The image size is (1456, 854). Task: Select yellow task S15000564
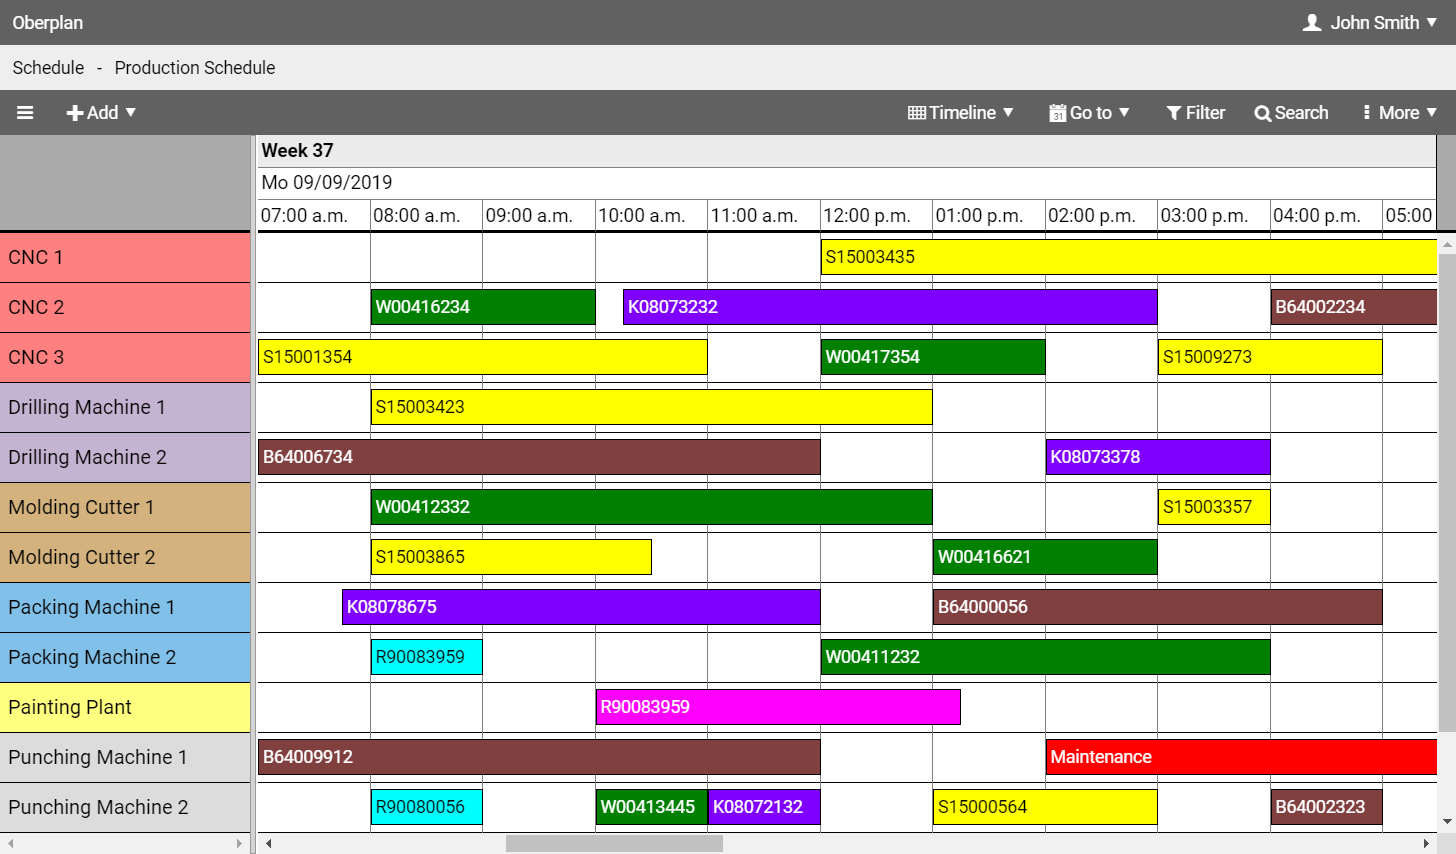(x=1045, y=807)
